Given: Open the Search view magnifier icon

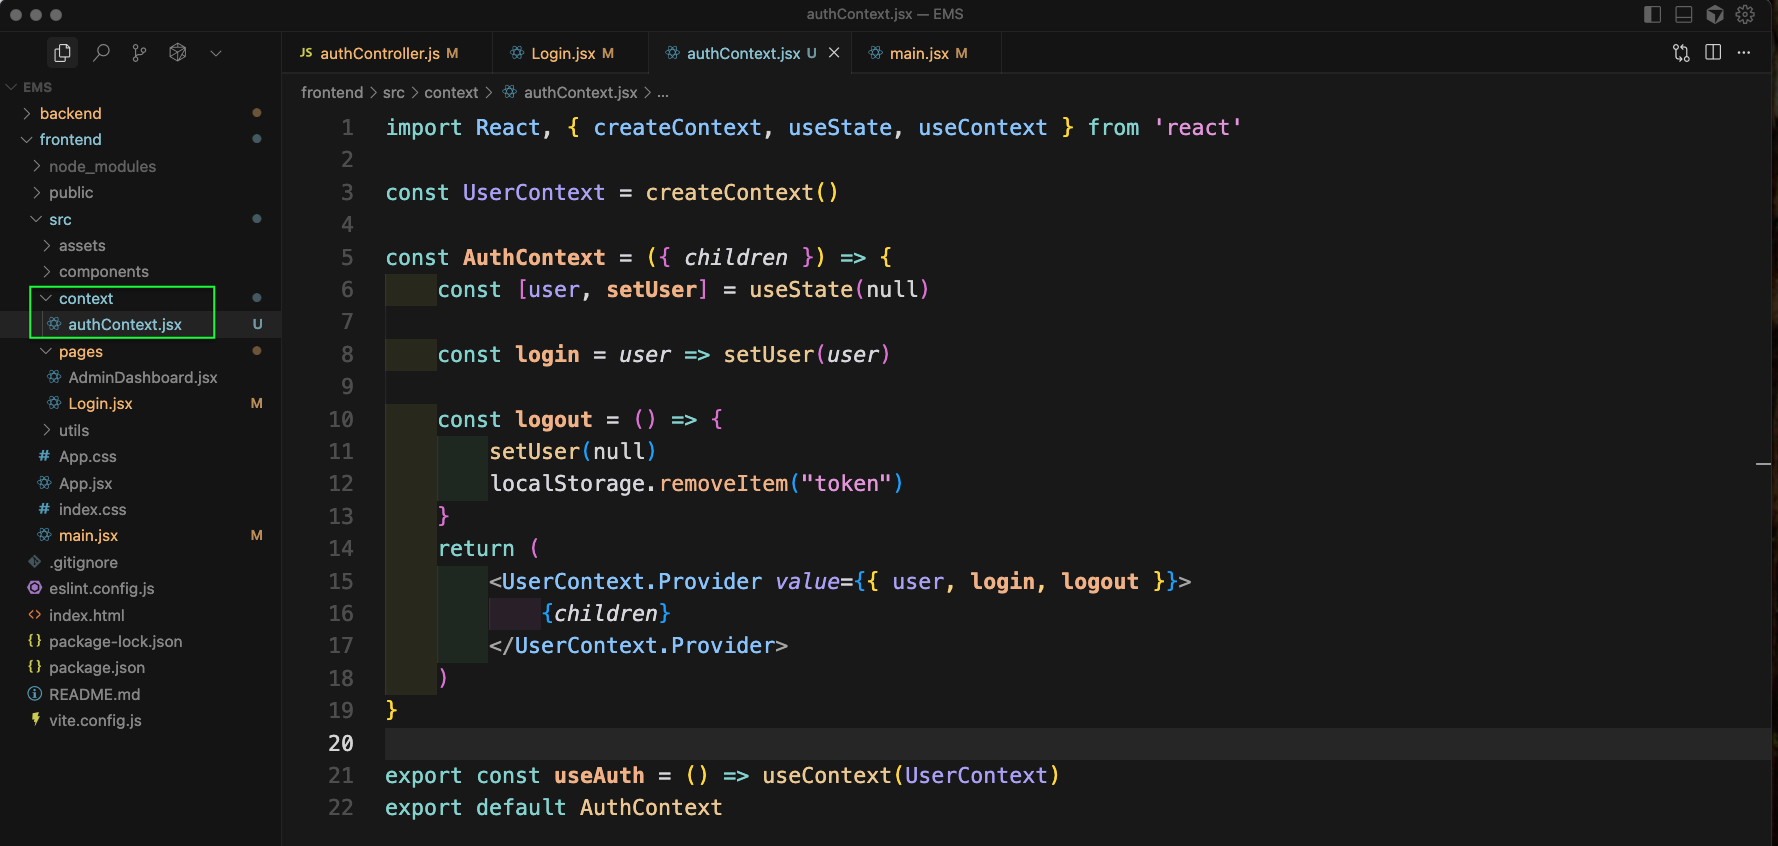Looking at the screenshot, I should click(x=101, y=53).
